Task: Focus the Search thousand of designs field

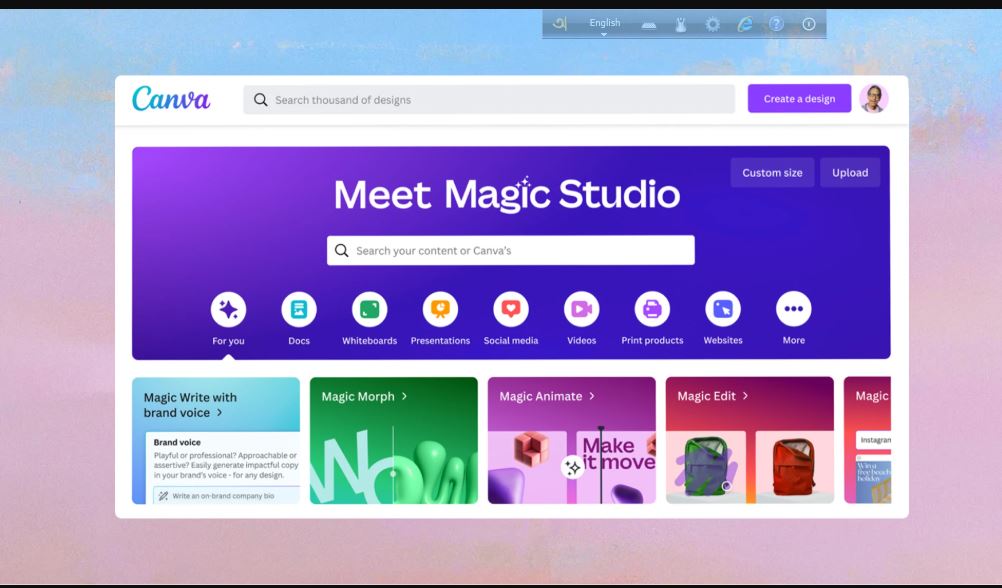Action: coord(489,100)
